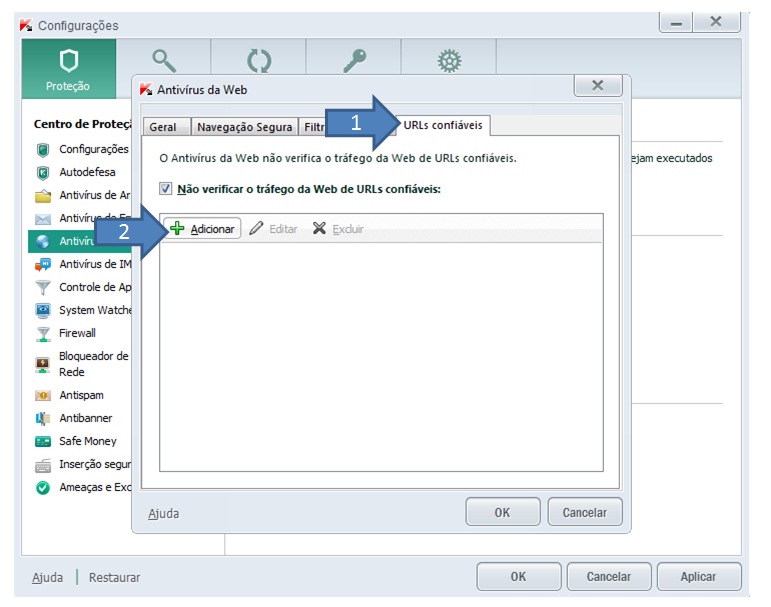Select Autodefesa in the protection list
771x607 pixels.
click(x=88, y=172)
